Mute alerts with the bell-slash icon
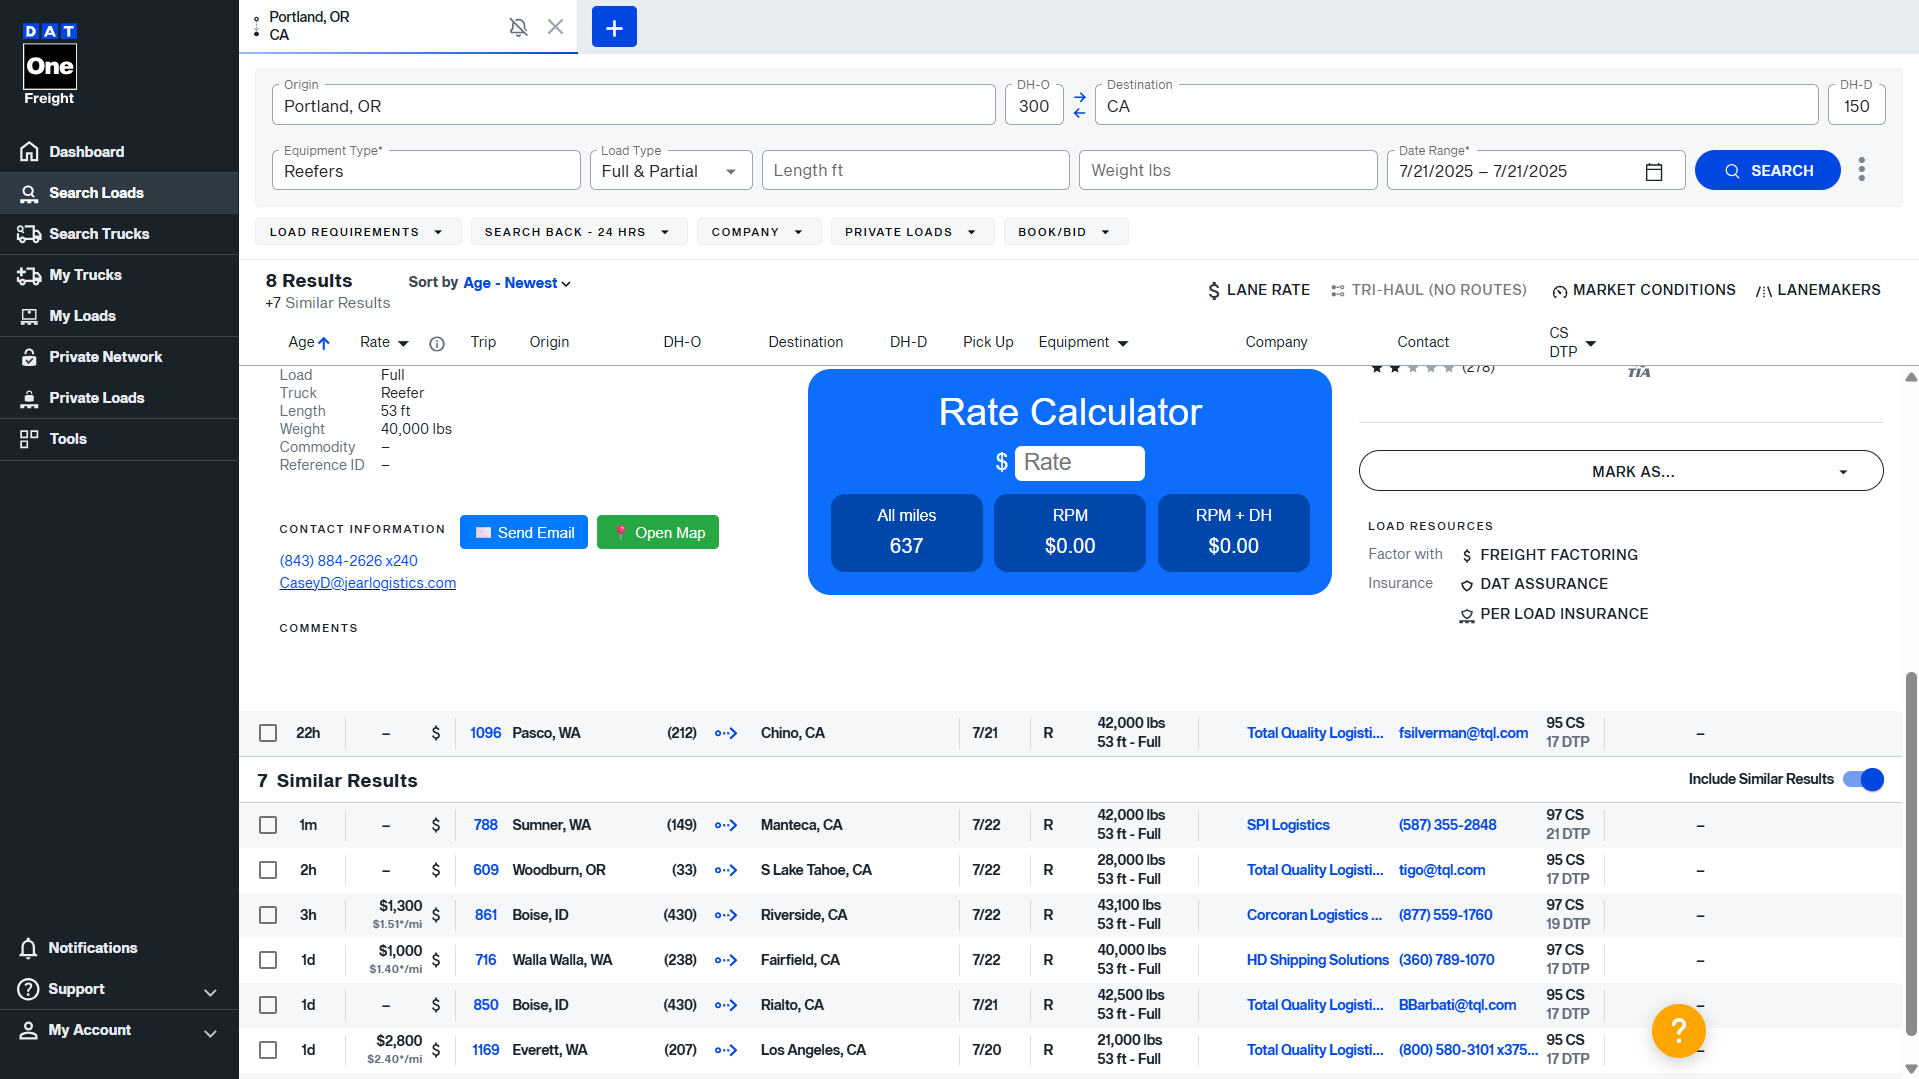1919x1079 pixels. tap(518, 27)
